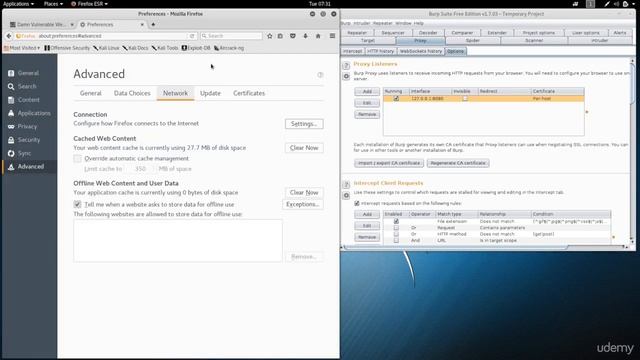This screenshot has height=360, width=640.
Task: Click the clock showing Tue 07:31
Action: (x=320, y=4)
